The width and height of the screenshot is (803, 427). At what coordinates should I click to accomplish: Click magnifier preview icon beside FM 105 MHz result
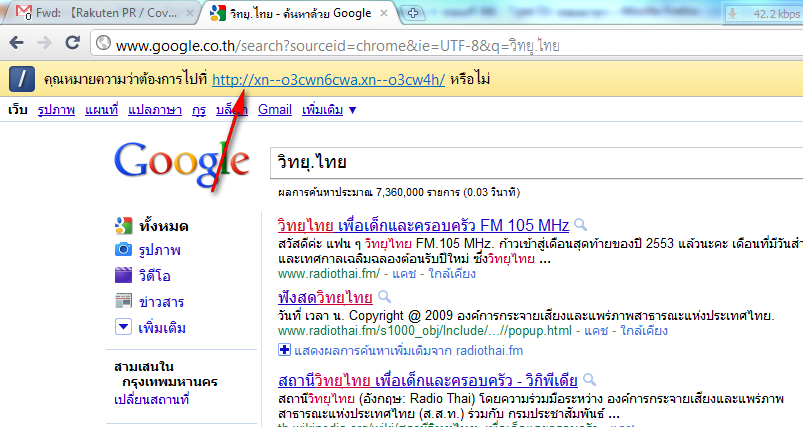tap(580, 224)
